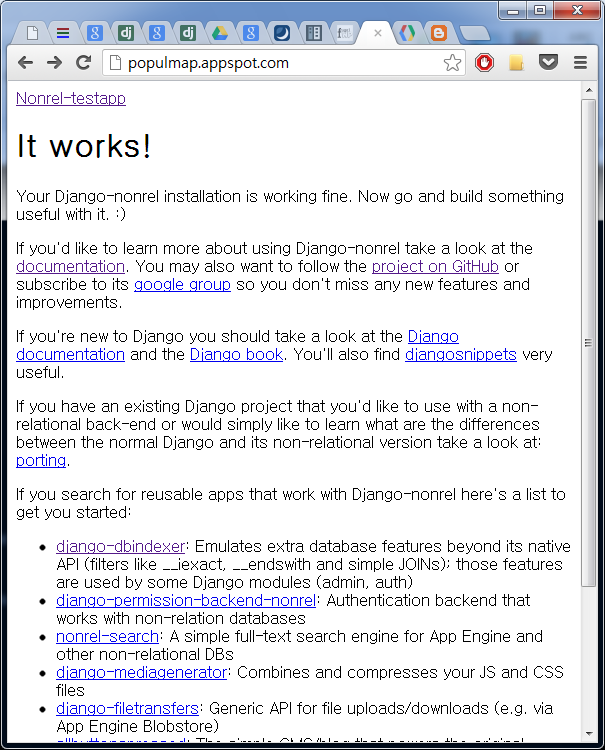Open the nonrel-search link
This screenshot has width=605, height=750.
108,637
